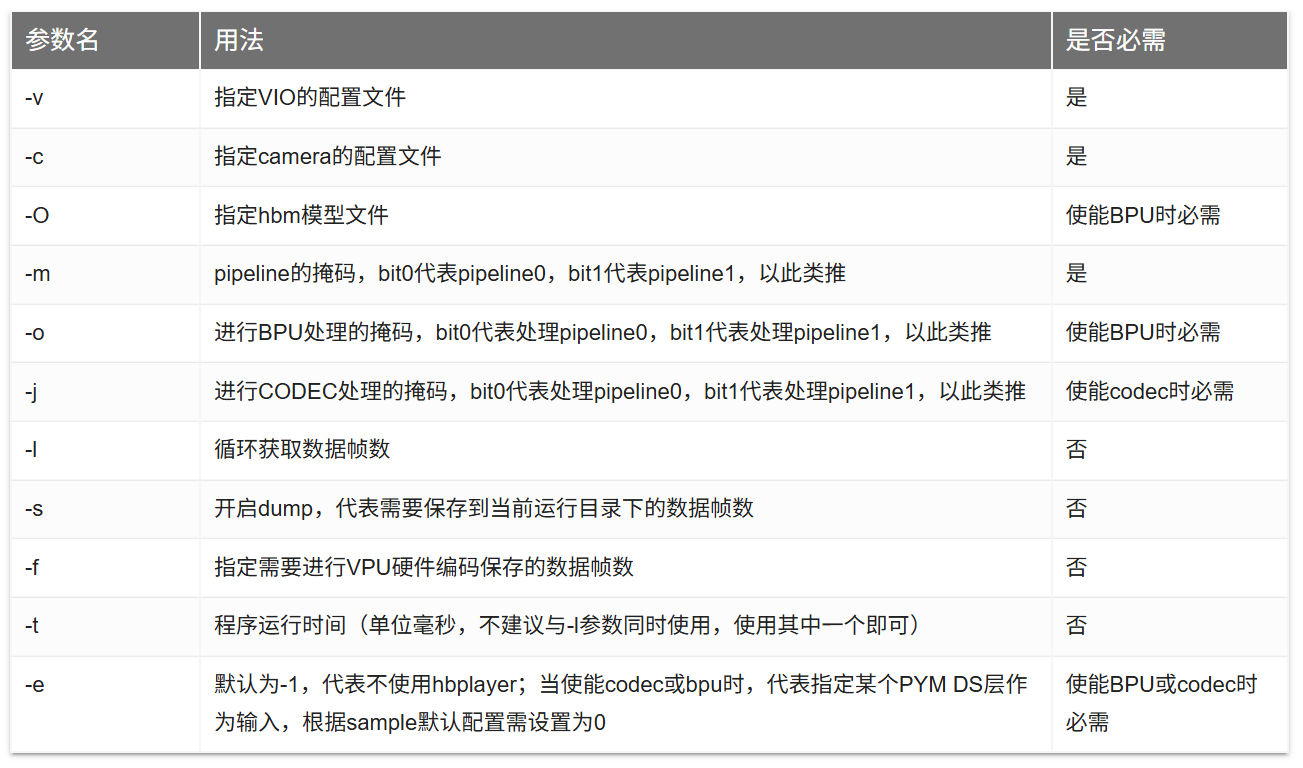This screenshot has height=768, width=1303.
Task: Select the '-e' parameter cell
Action: (105, 704)
